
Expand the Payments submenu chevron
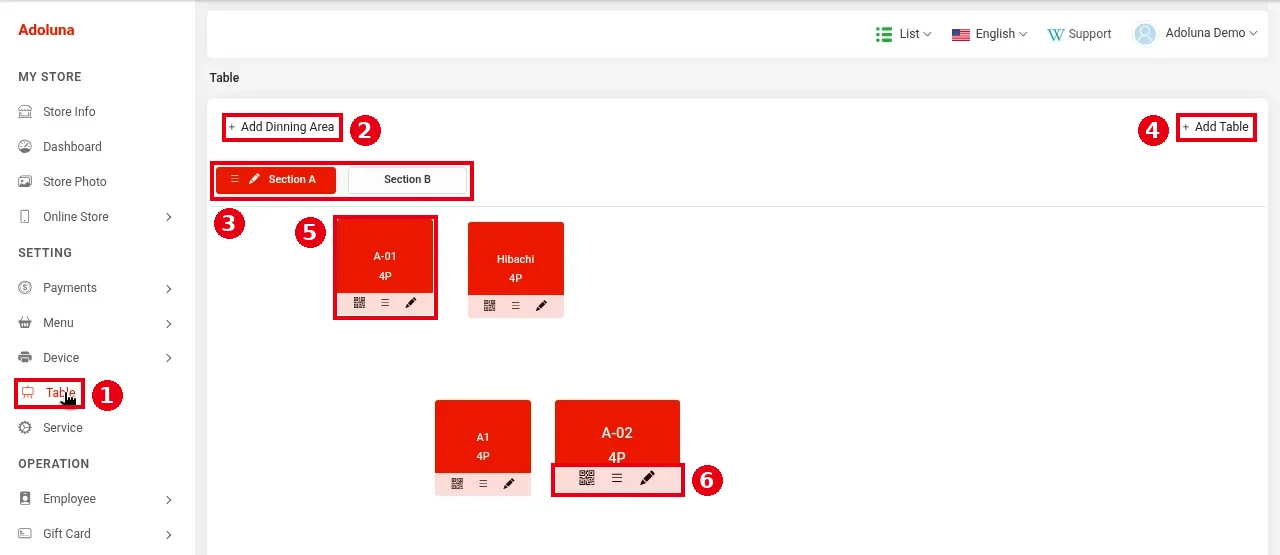[x=169, y=288]
